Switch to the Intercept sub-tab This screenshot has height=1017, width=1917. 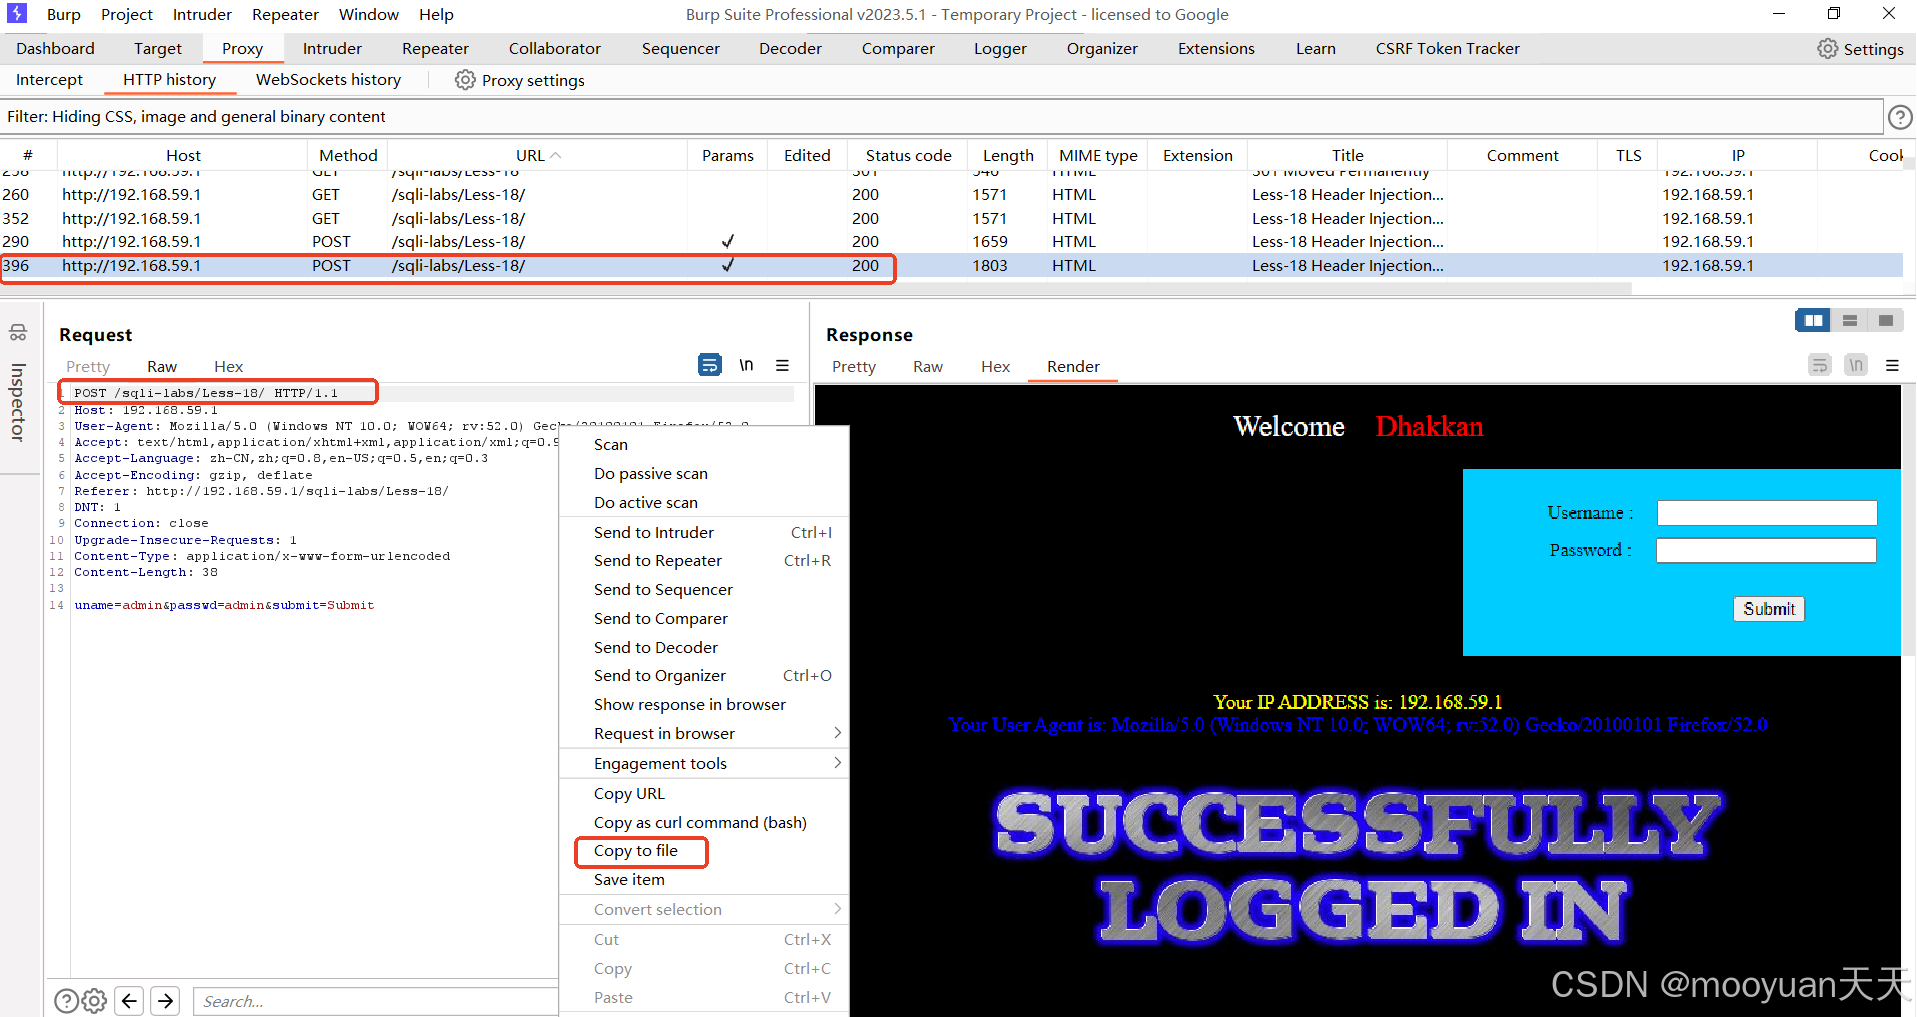click(x=50, y=79)
